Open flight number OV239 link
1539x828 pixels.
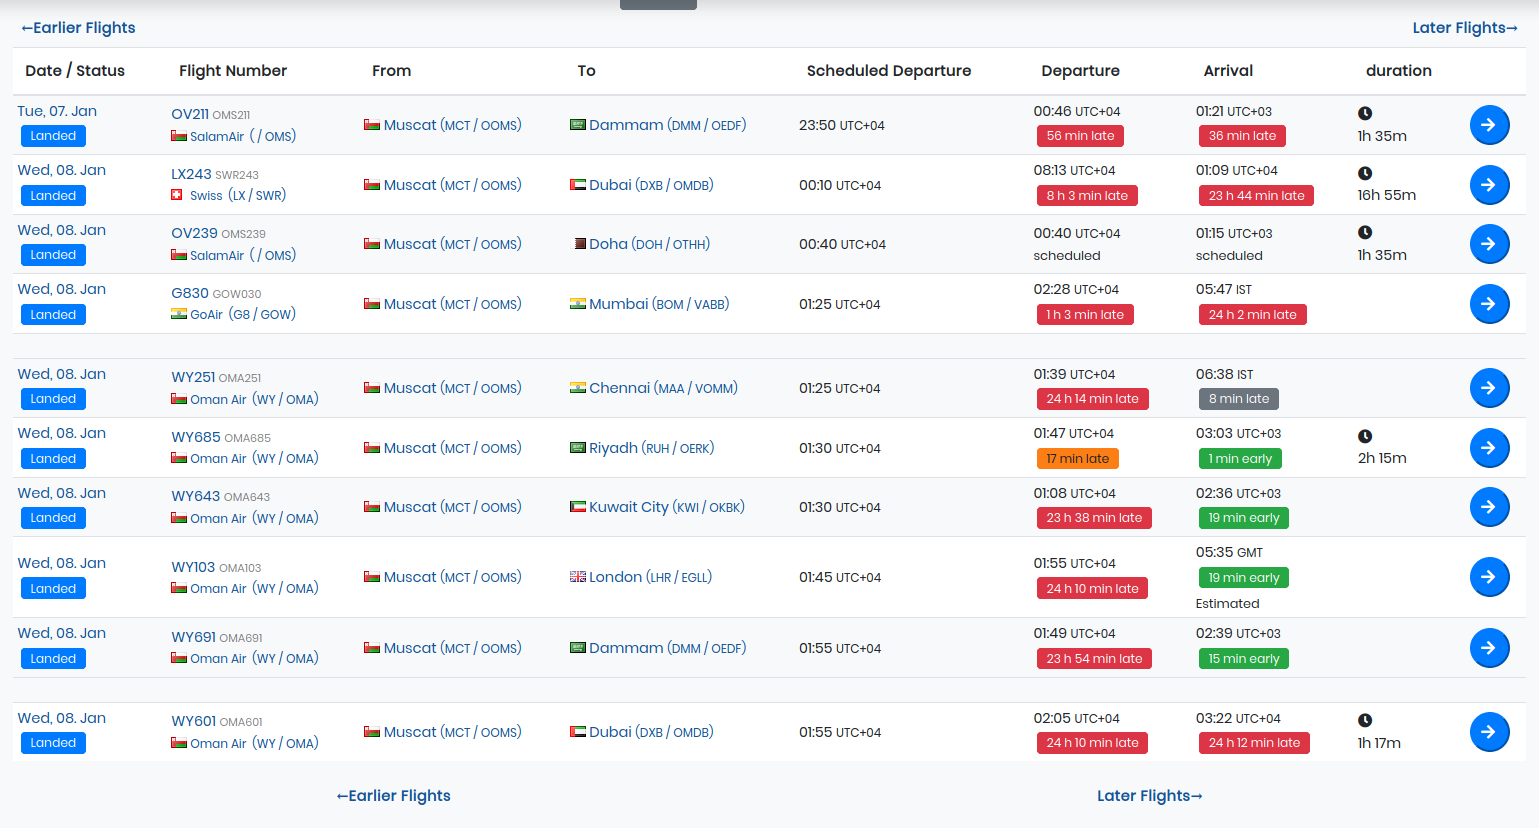(194, 233)
